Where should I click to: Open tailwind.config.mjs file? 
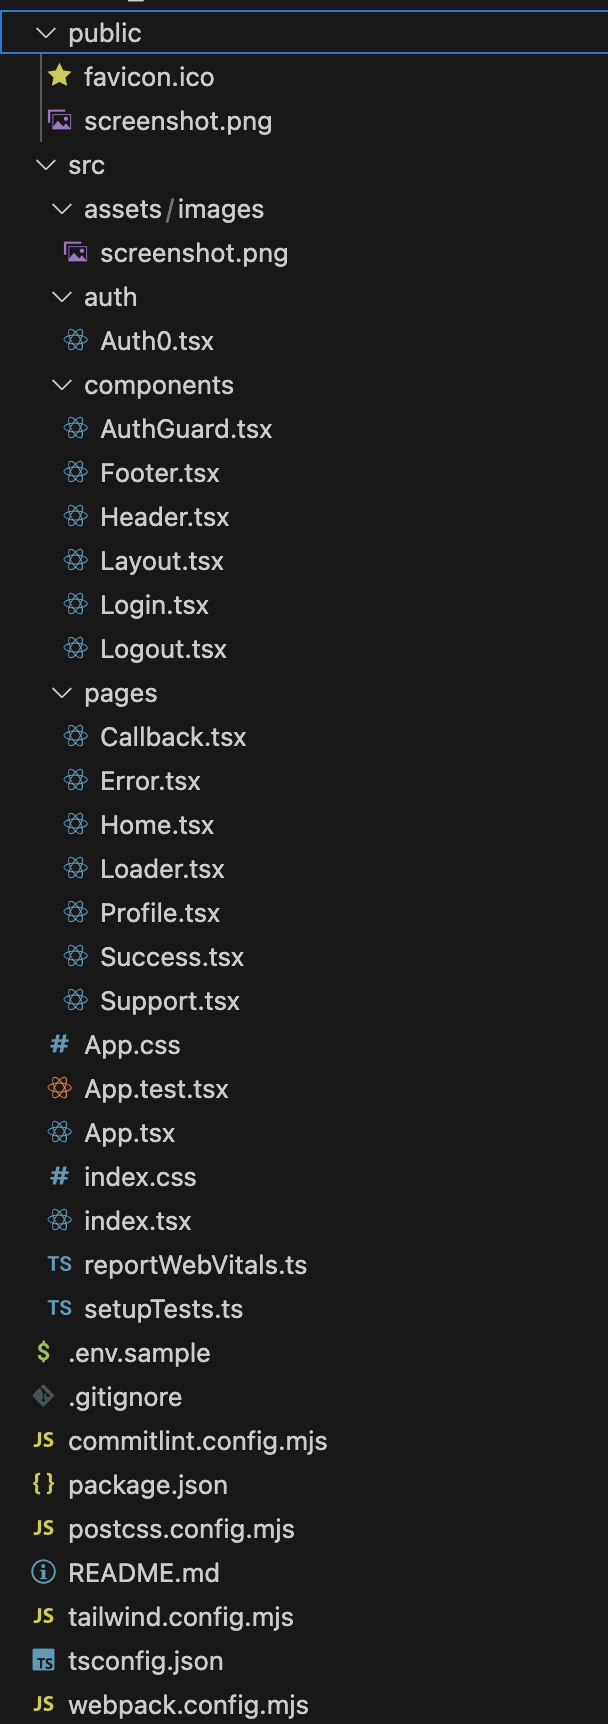(x=181, y=1617)
